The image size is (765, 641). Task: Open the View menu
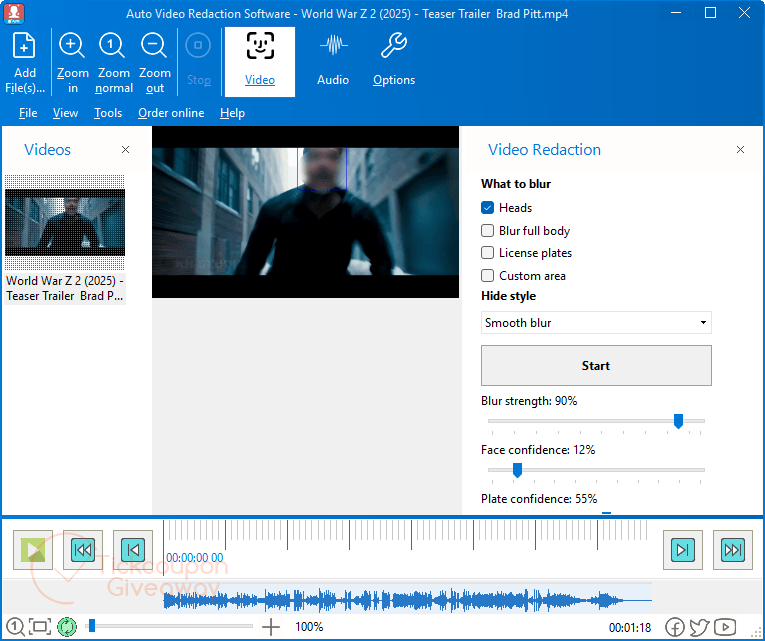coord(65,113)
